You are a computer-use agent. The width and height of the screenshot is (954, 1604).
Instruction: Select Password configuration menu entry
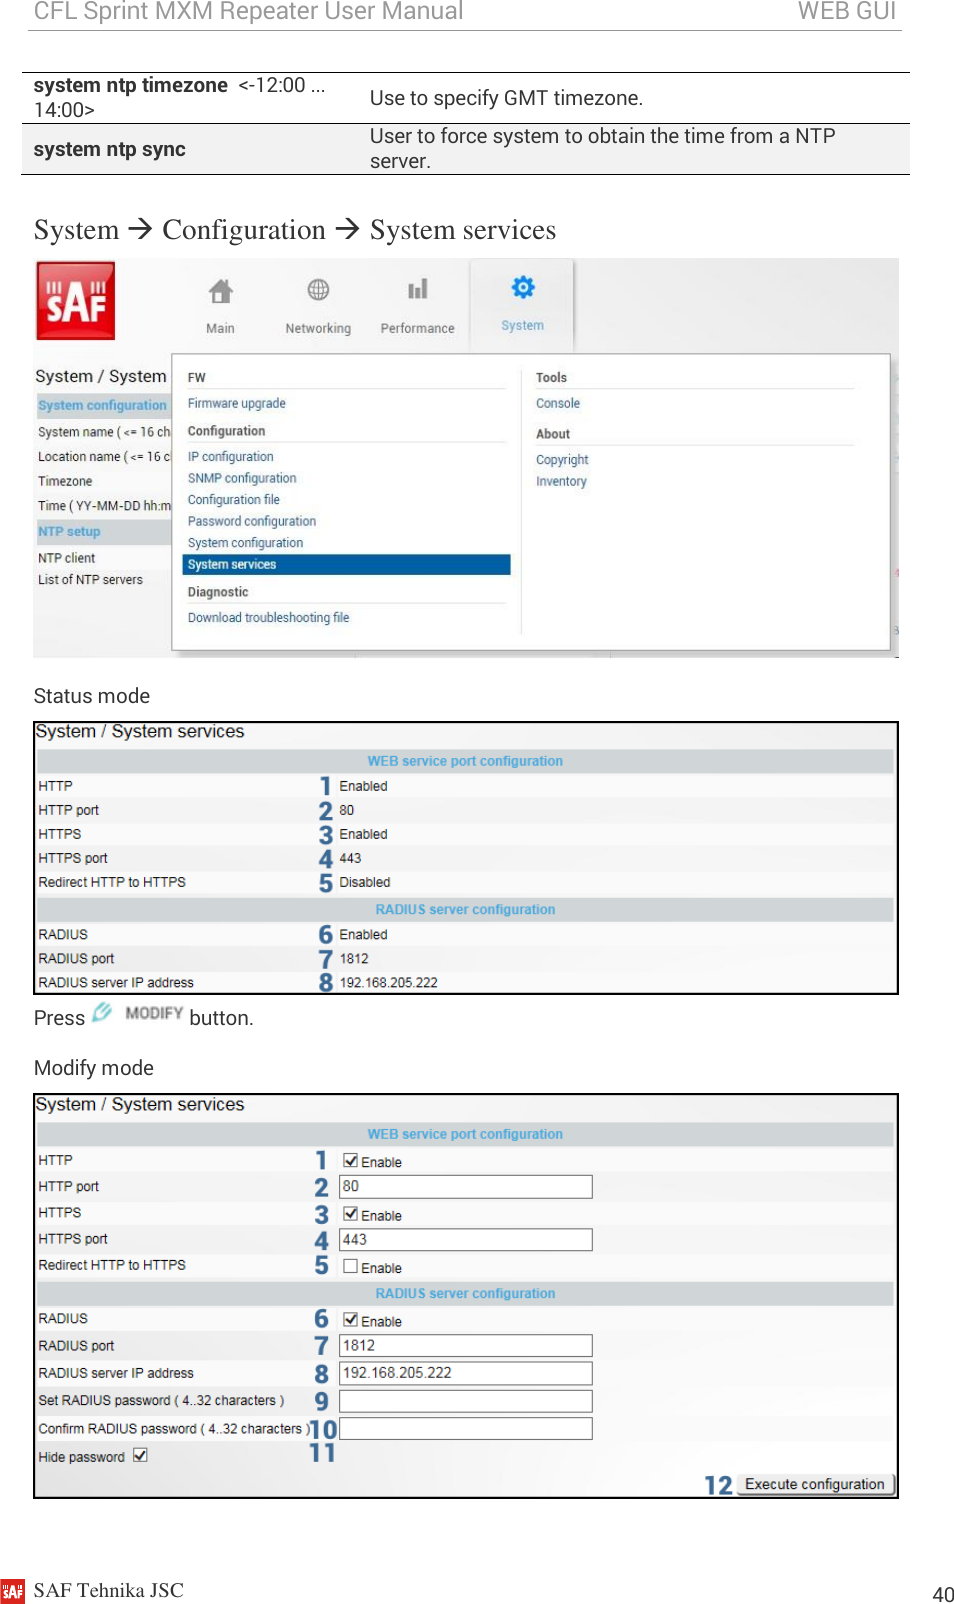click(252, 522)
